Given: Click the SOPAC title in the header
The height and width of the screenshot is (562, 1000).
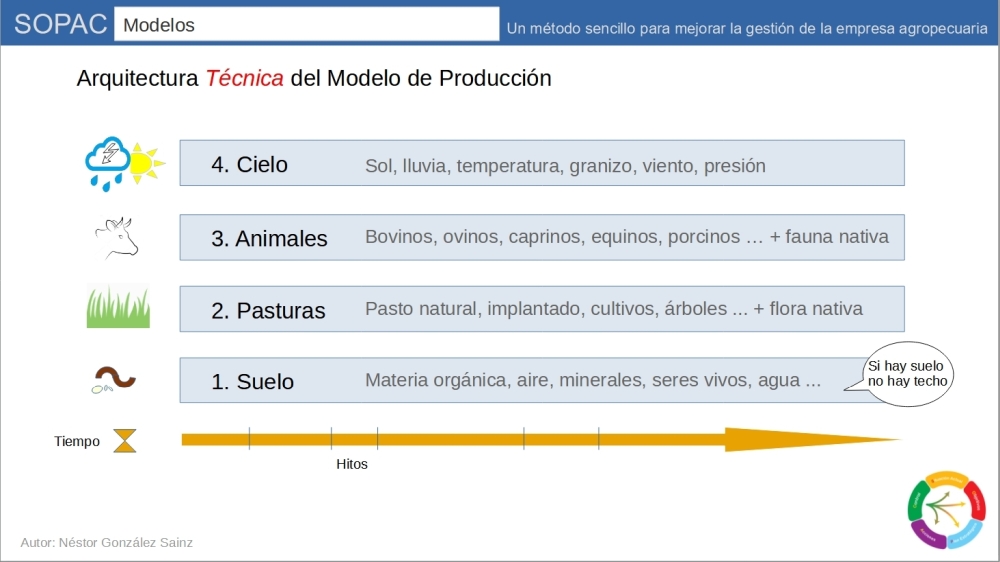Looking at the screenshot, I should (x=61, y=25).
